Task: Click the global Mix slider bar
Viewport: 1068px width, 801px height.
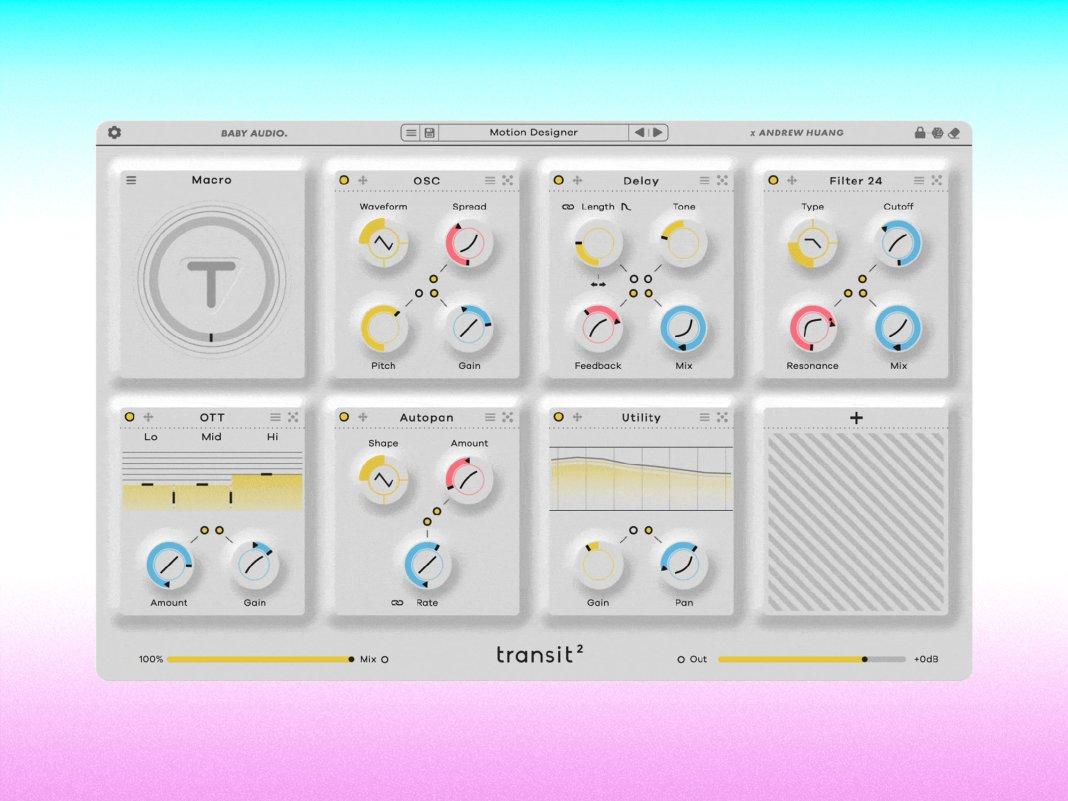Action: tap(260, 659)
